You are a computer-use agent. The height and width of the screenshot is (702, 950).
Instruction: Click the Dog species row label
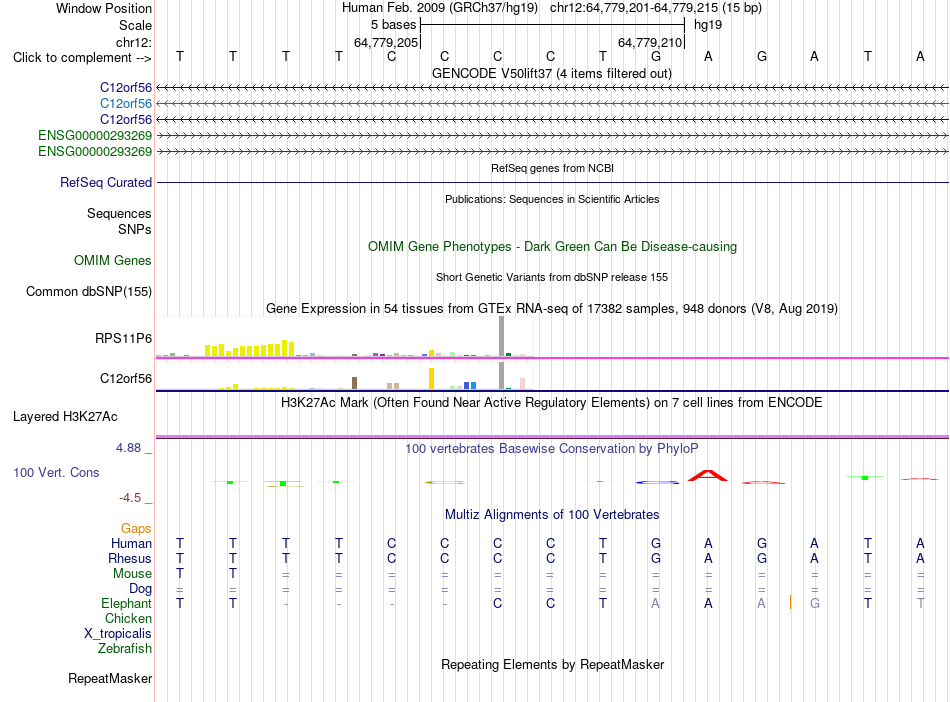coord(141,589)
